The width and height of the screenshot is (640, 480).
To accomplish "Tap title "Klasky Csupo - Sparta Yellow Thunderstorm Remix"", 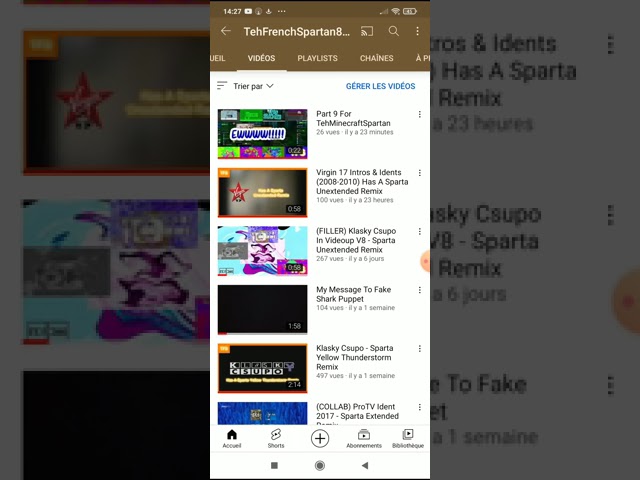I will 355,357.
